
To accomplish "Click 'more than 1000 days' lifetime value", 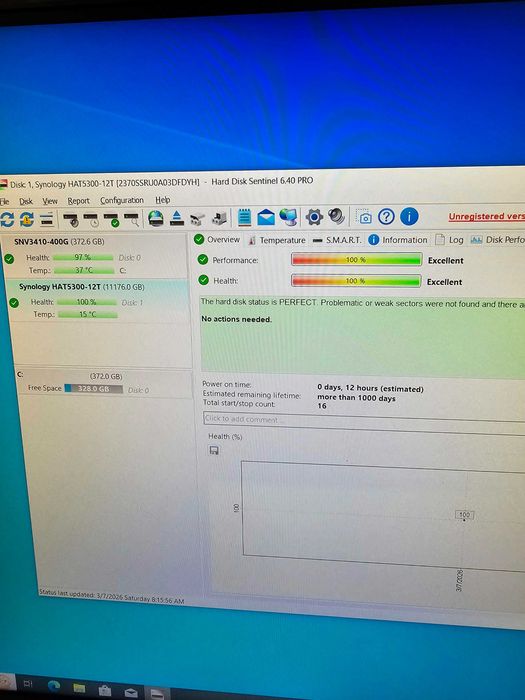I will [x=356, y=398].
